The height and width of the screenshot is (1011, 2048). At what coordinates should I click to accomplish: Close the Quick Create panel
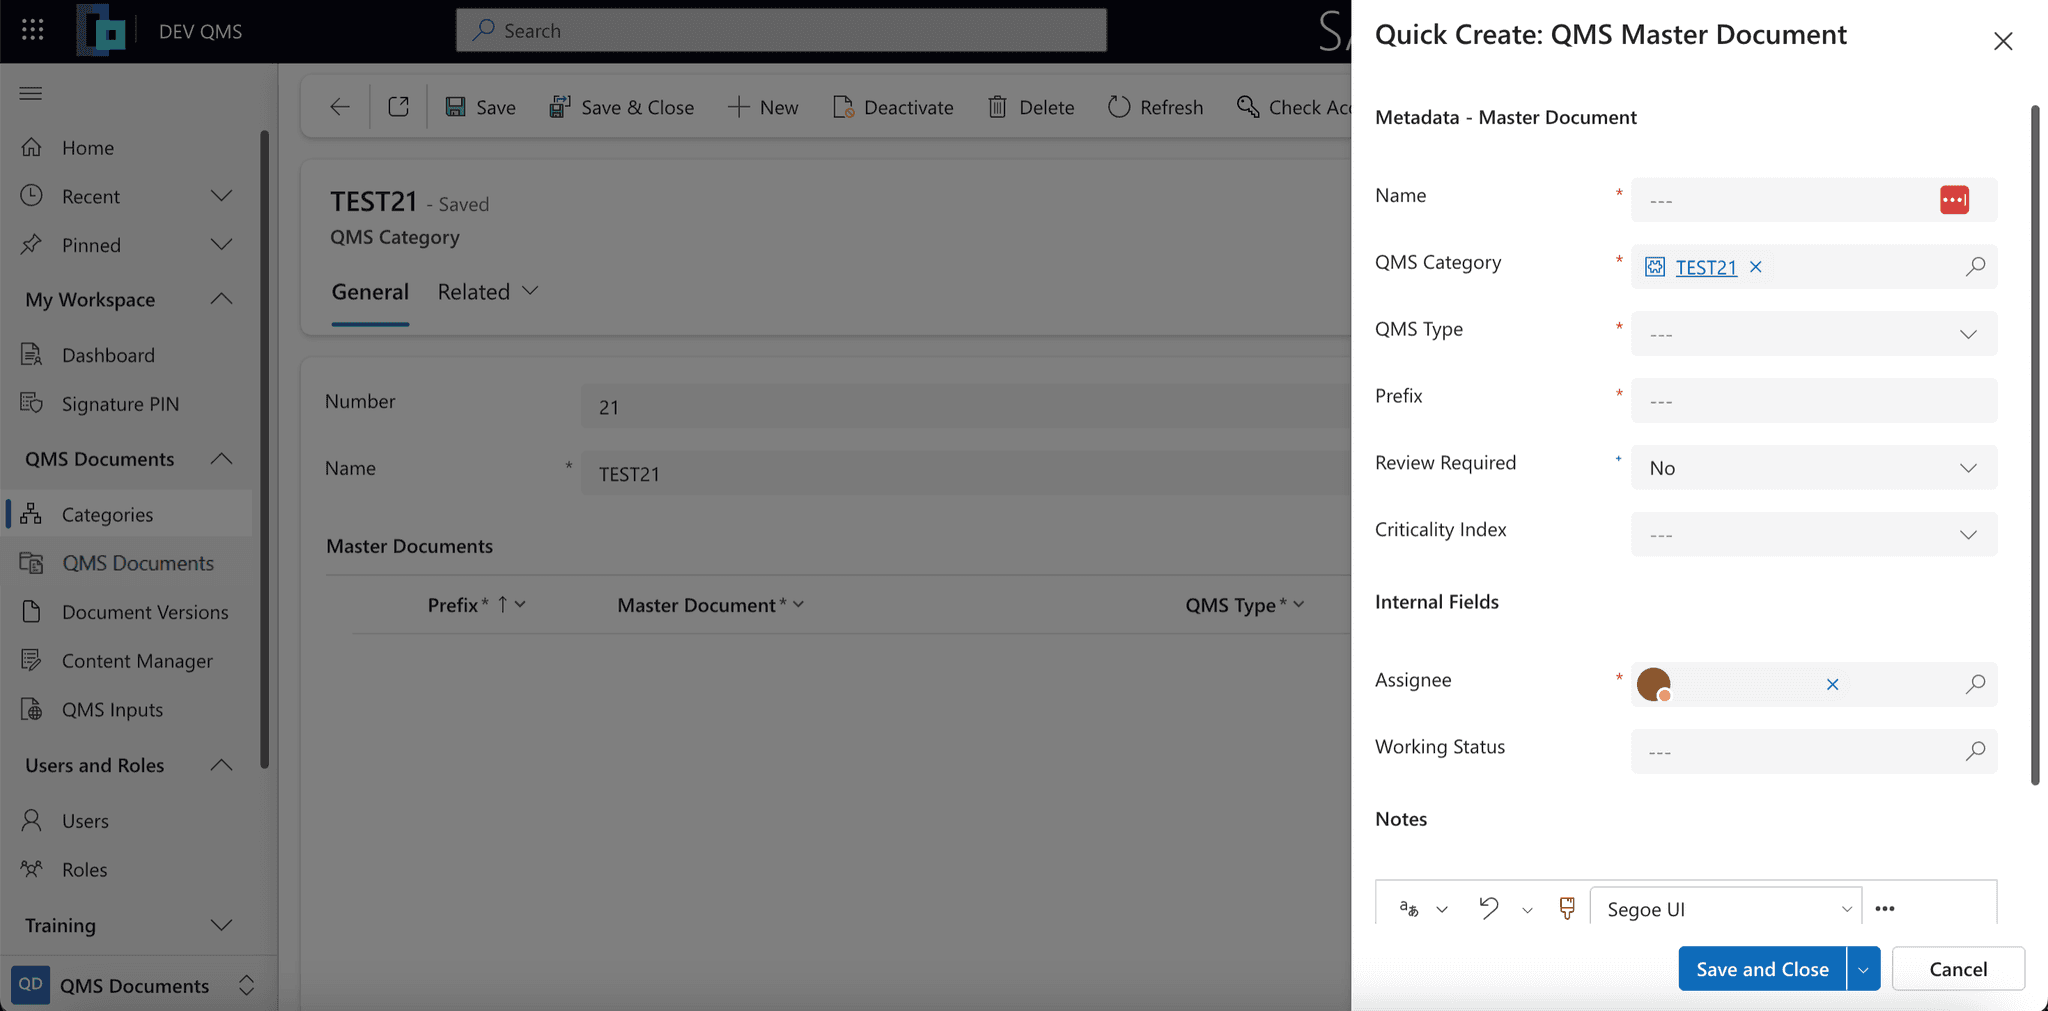2003,41
